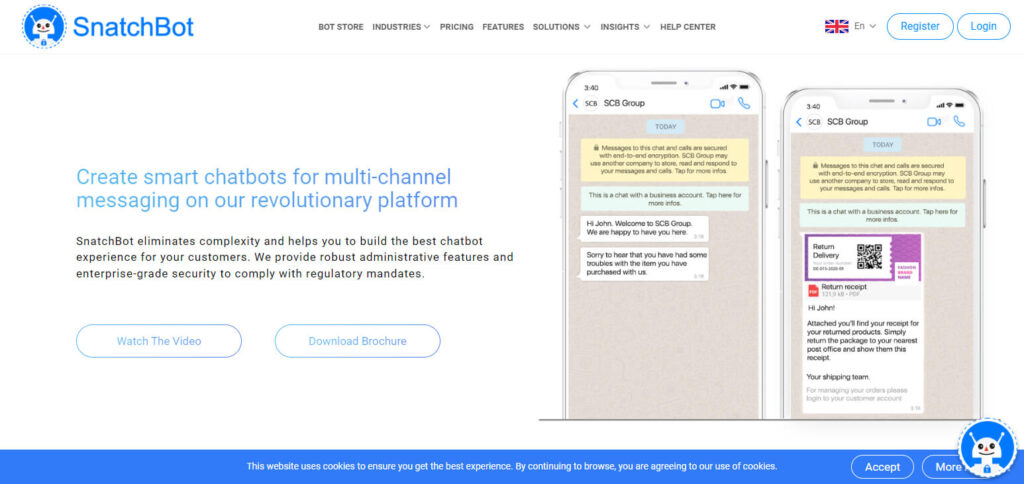Click the TODAY label on left phone

point(666,127)
